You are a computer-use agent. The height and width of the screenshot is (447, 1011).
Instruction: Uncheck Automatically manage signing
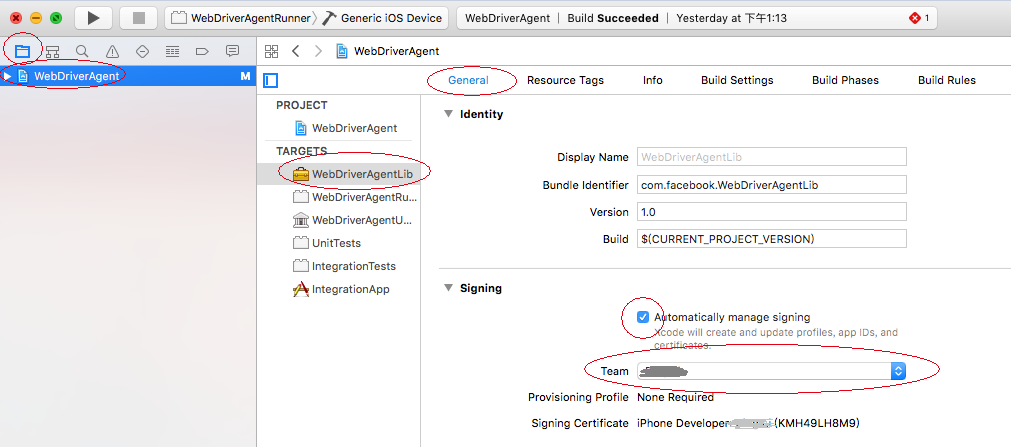pos(643,317)
